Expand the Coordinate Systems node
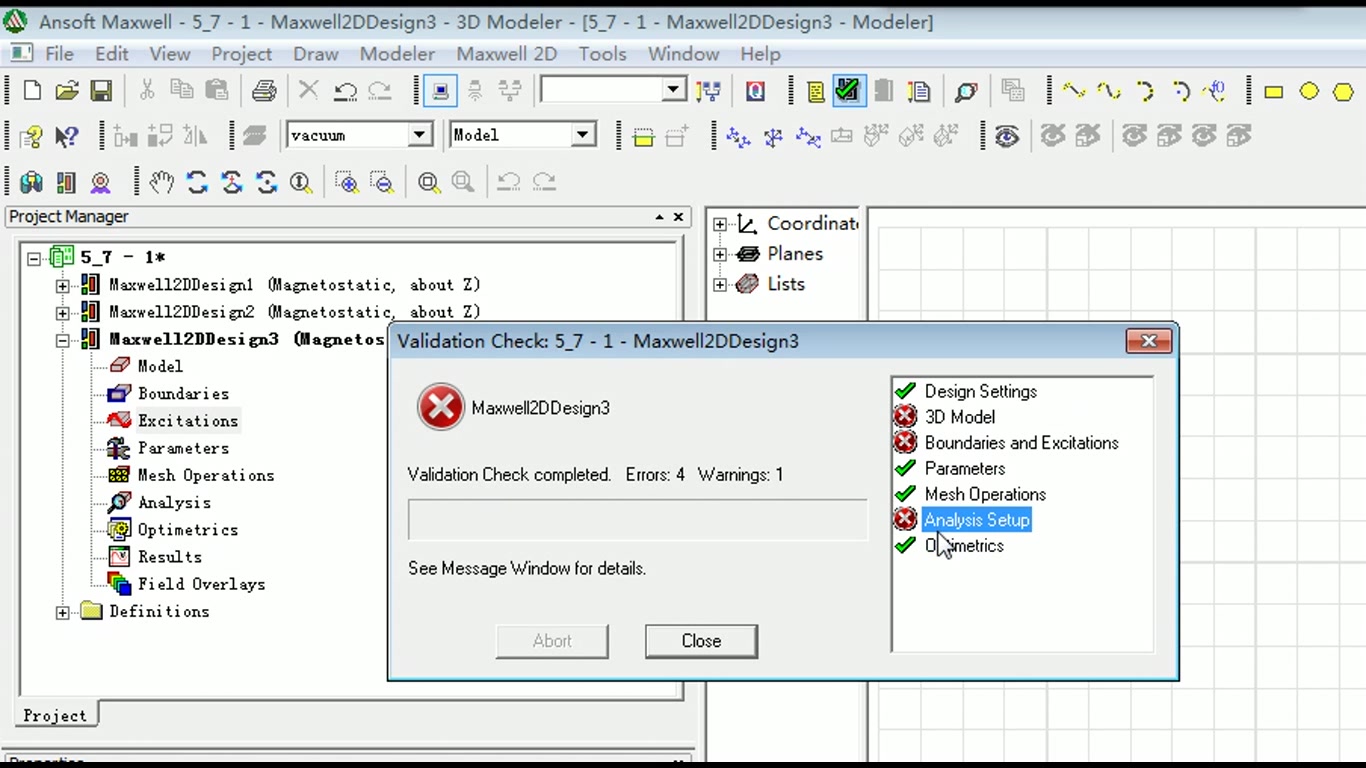Viewport: 1366px width, 768px height. click(720, 224)
